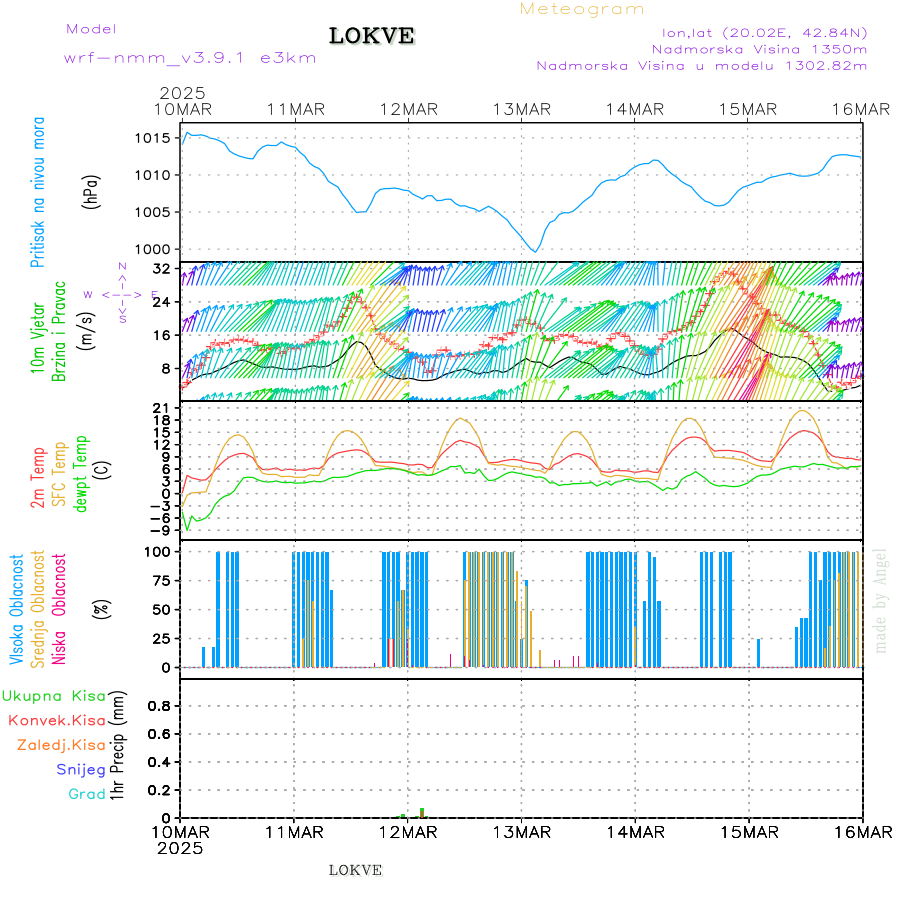Click the made by Angel watermark
The width and height of the screenshot is (900, 900).
[x=881, y=600]
